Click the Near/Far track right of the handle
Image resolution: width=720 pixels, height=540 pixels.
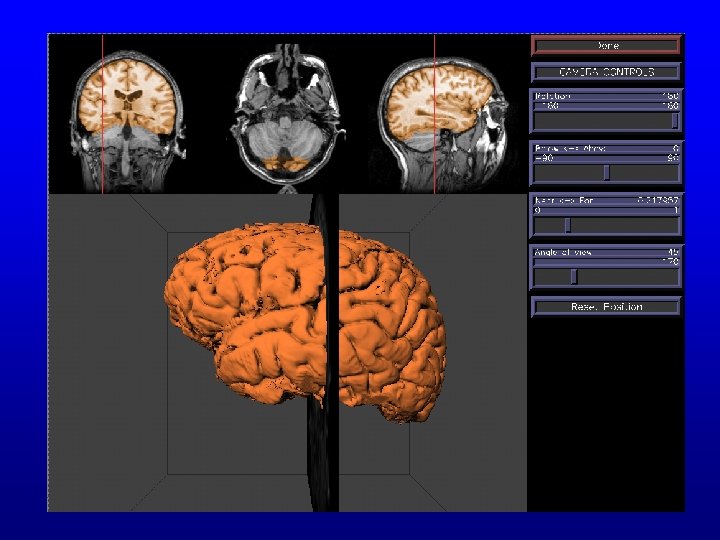[x=625, y=225]
